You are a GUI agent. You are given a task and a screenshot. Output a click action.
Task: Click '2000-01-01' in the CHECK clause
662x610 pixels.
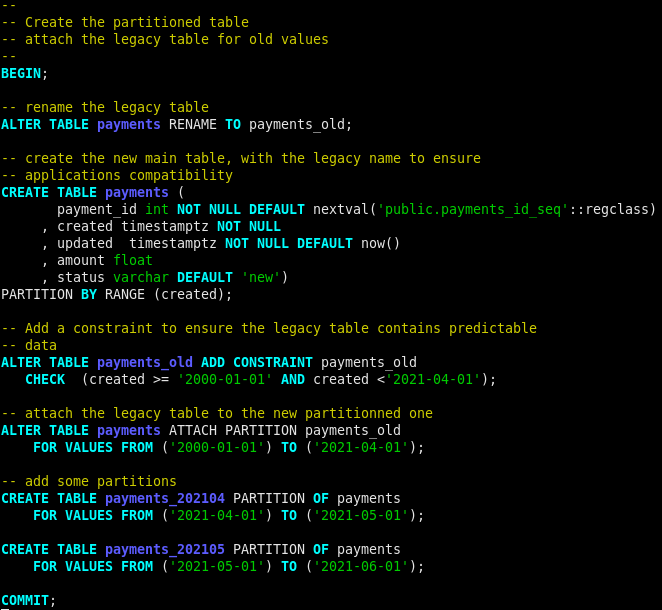(225, 380)
